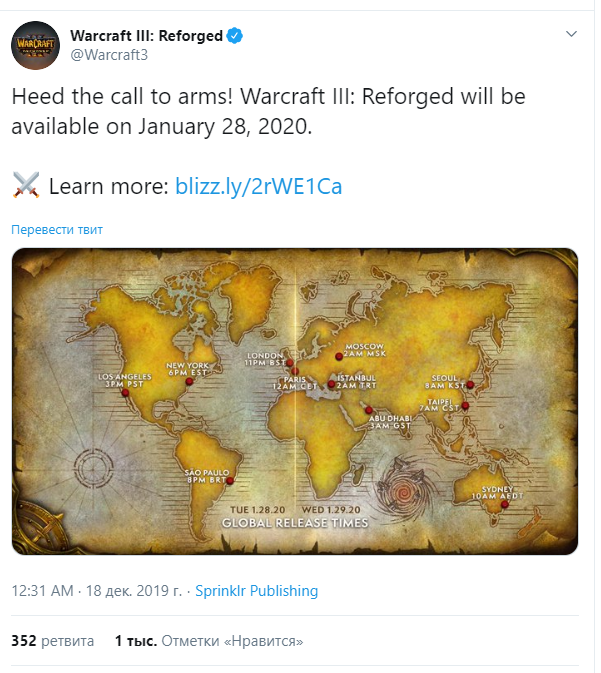Click the maelstrom swirl on the map

click(403, 491)
